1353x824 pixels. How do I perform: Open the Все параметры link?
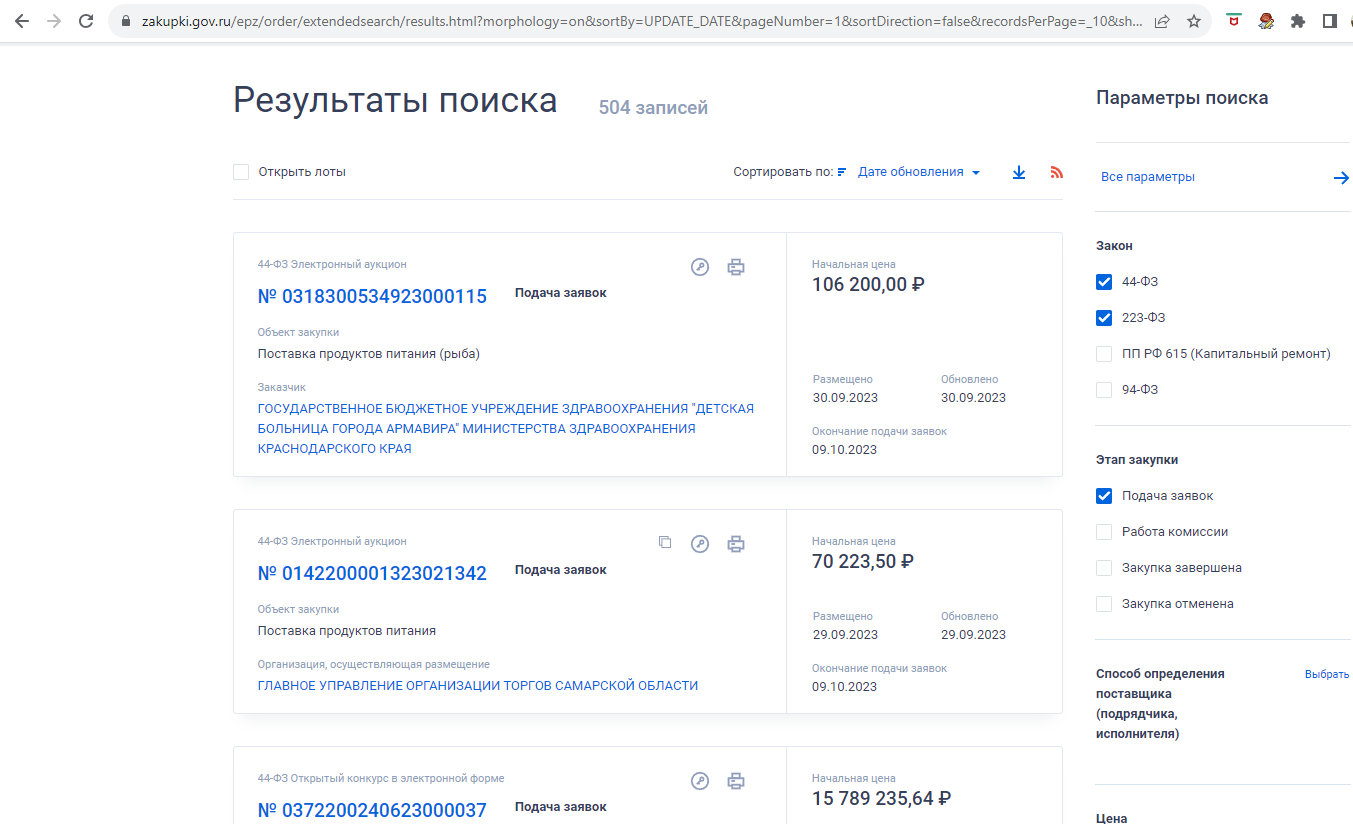coord(1148,177)
